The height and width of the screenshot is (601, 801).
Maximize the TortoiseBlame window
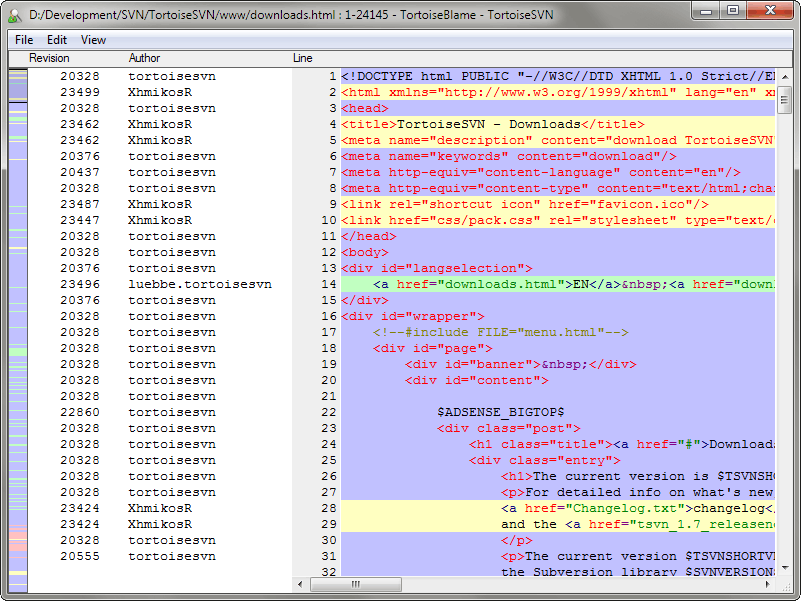(733, 10)
